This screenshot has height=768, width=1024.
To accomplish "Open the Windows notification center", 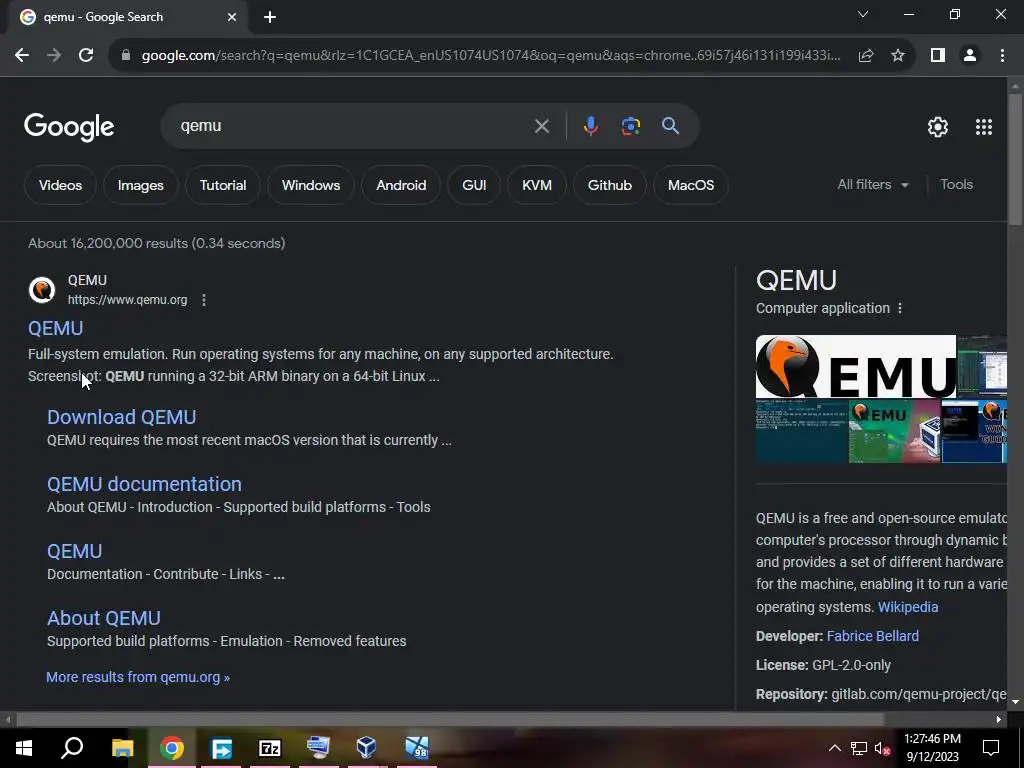I will click(991, 748).
